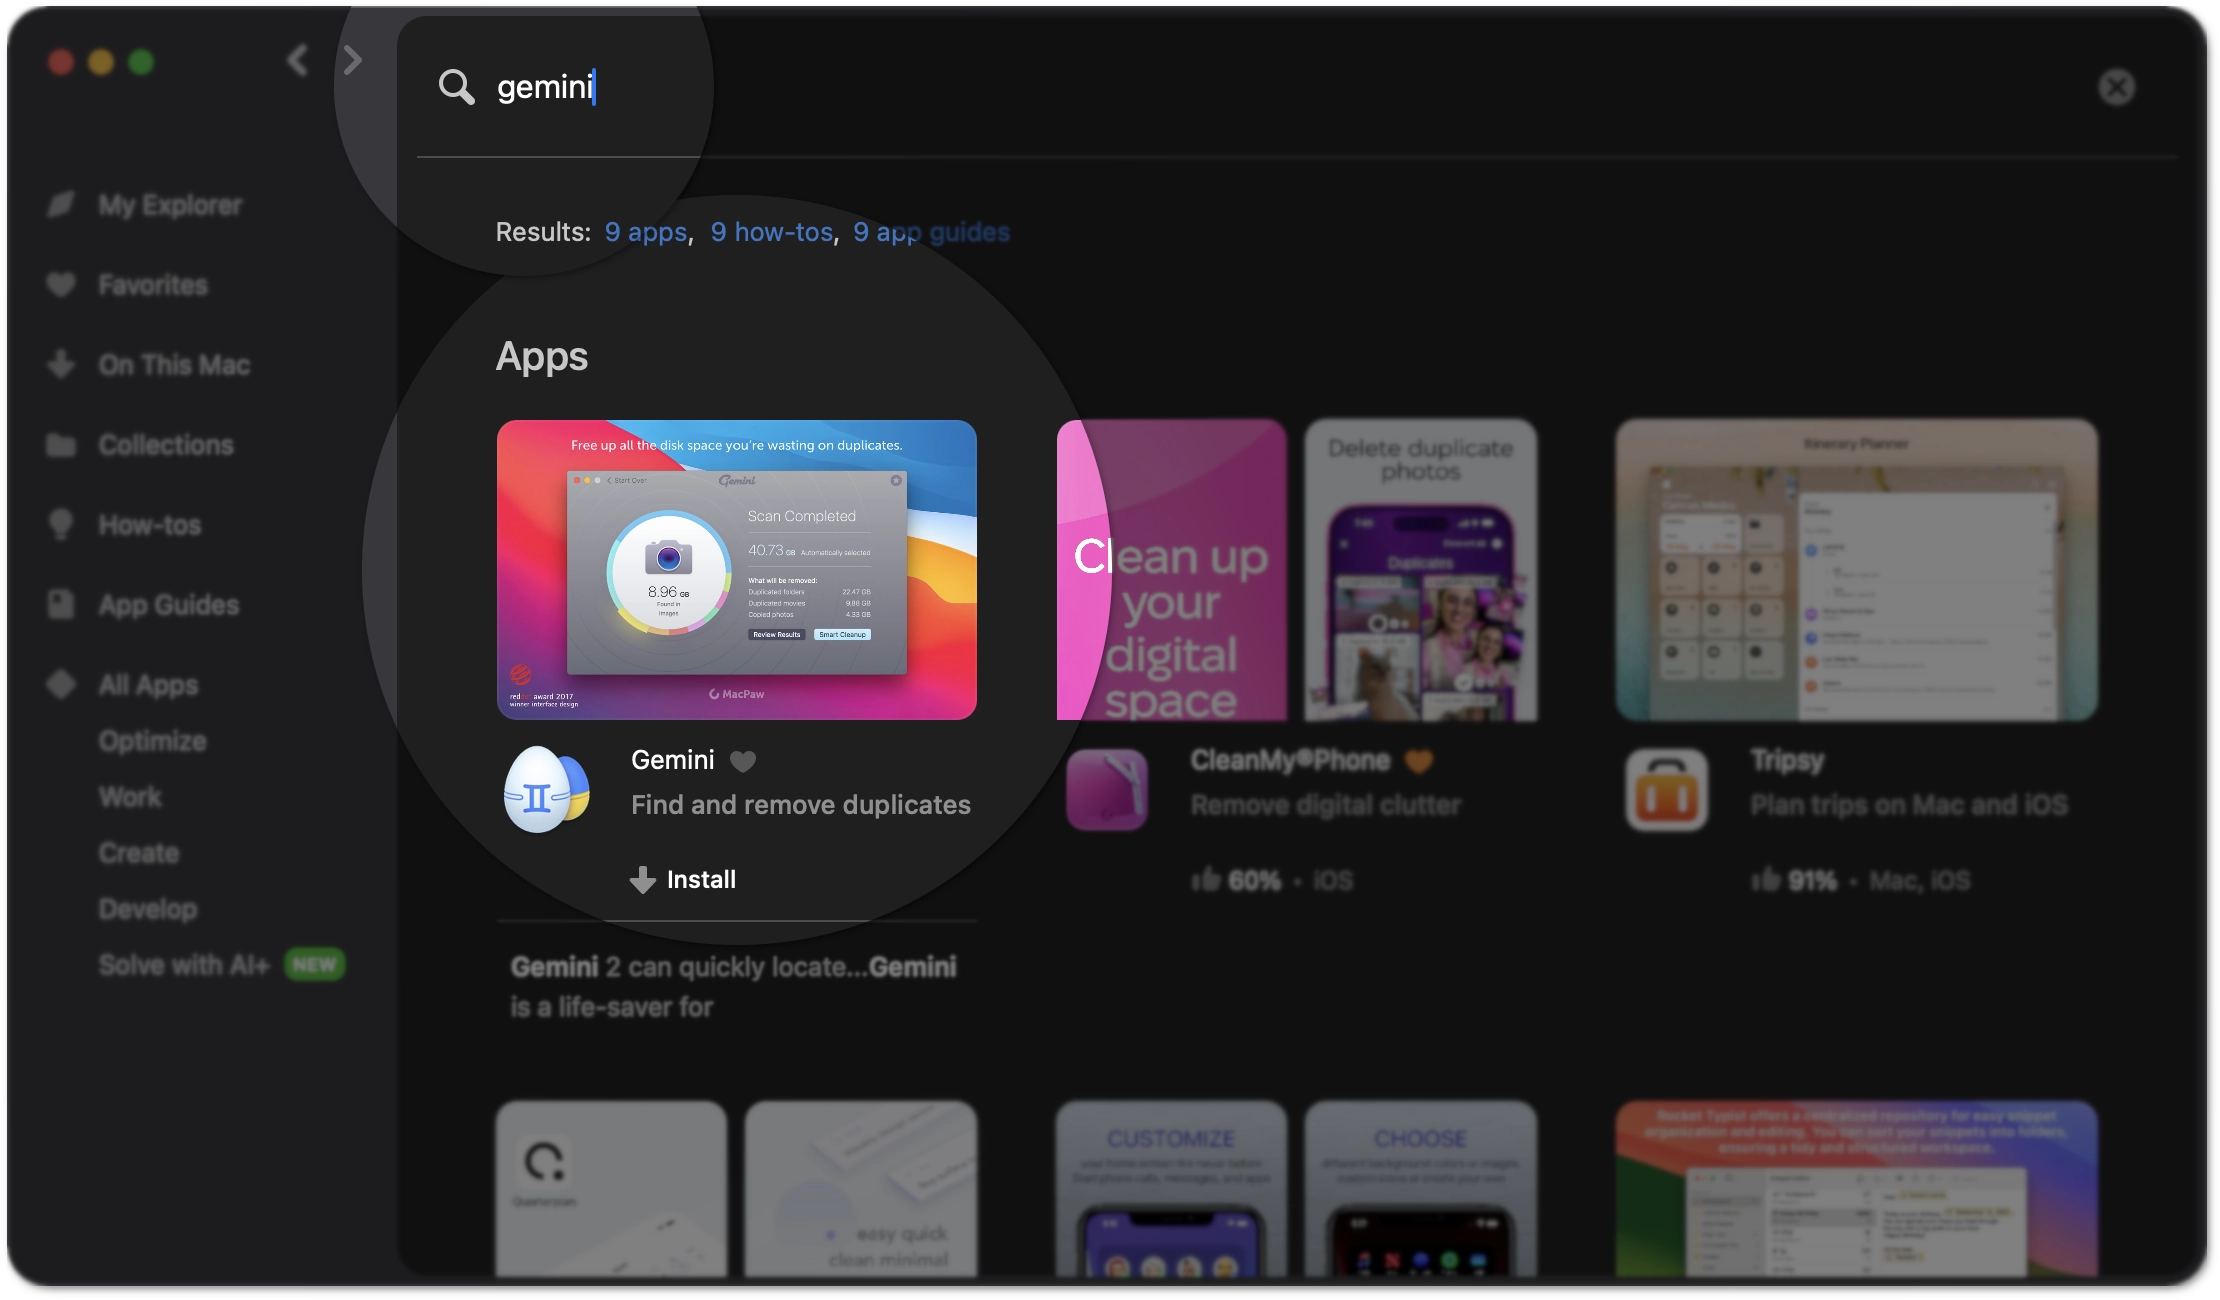Click the 9 apps results link
This screenshot has width=2220, height=1300.
[644, 232]
